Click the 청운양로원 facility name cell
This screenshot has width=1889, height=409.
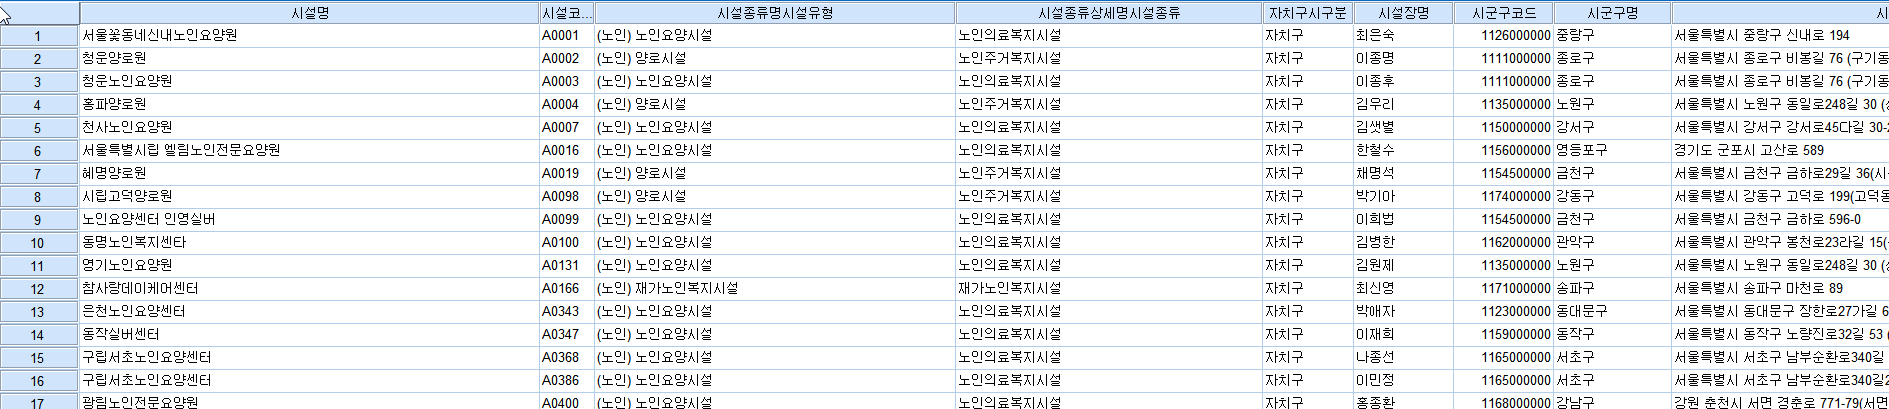(x=309, y=58)
